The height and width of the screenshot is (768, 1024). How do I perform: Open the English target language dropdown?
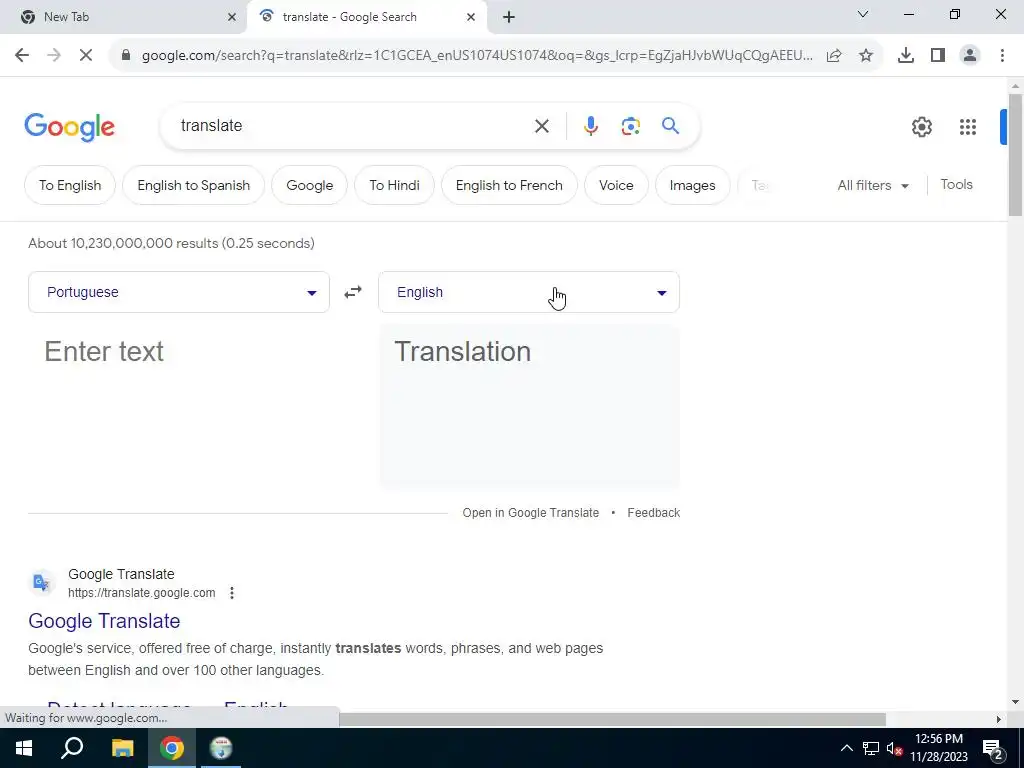click(529, 292)
